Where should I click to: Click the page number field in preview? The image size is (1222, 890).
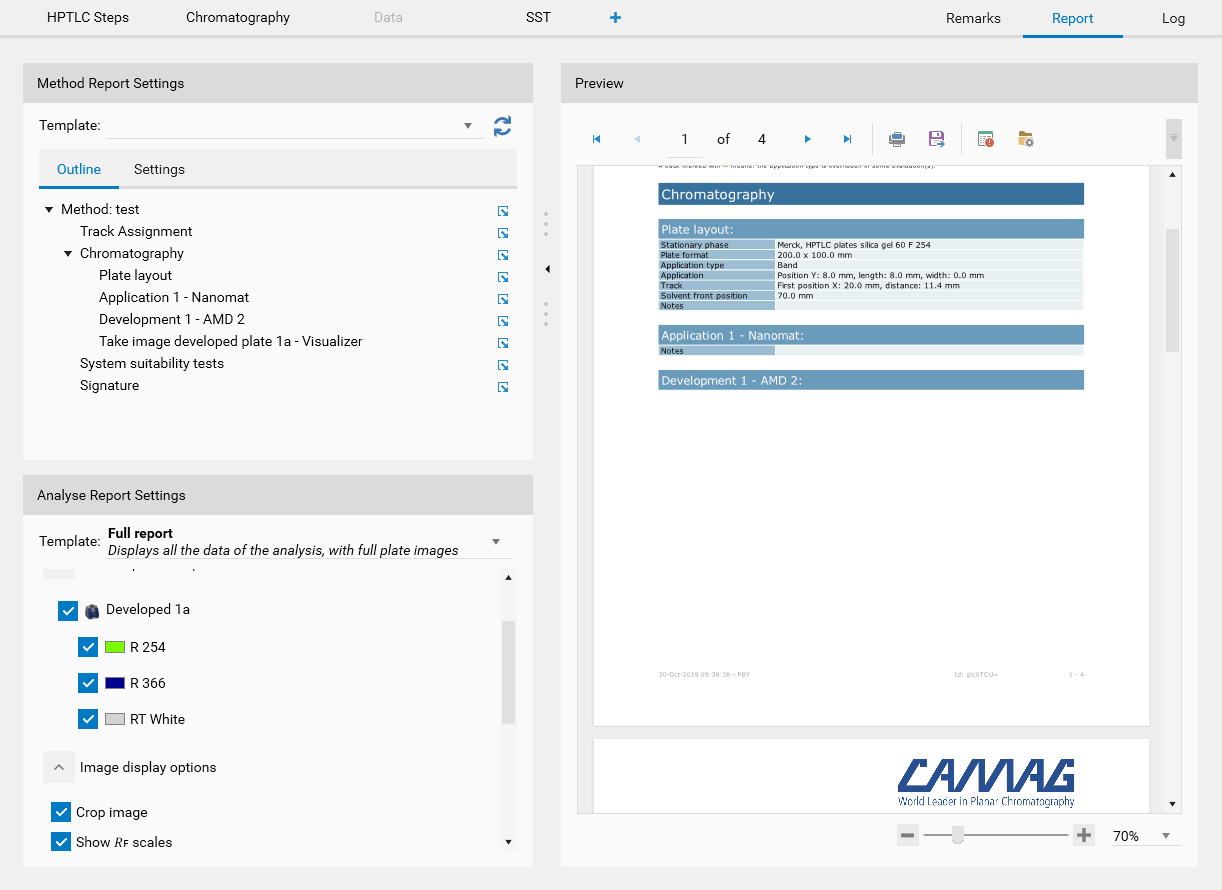tap(685, 139)
